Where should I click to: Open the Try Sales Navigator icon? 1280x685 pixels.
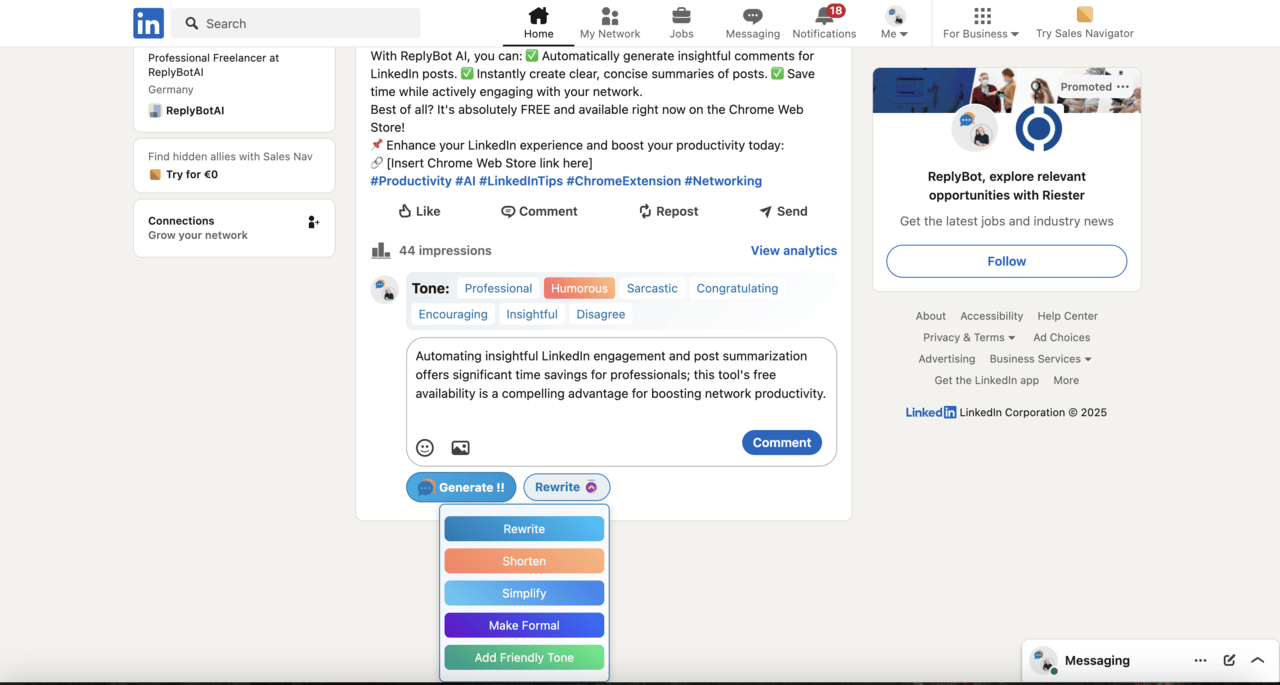tap(1085, 14)
